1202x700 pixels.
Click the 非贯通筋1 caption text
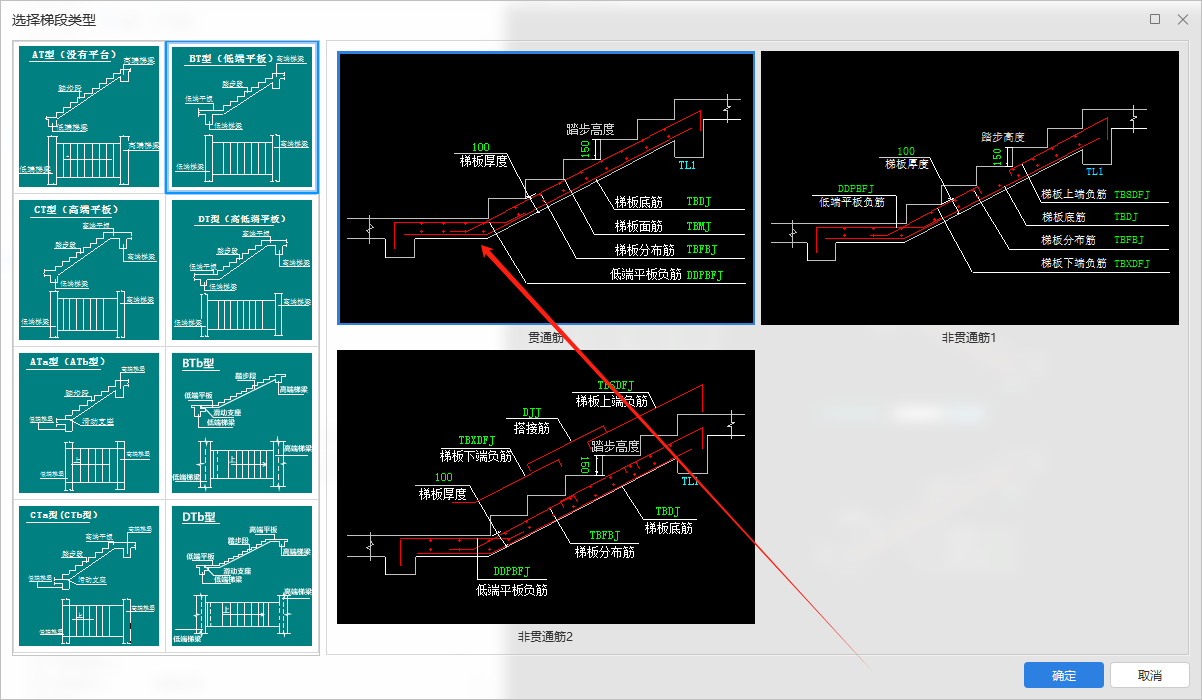[x=970, y=338]
